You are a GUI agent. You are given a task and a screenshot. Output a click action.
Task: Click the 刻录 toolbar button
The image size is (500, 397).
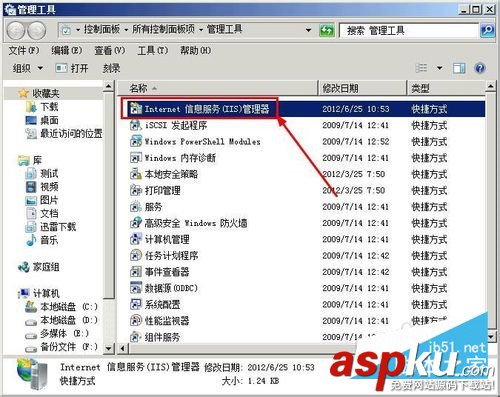tap(111, 68)
